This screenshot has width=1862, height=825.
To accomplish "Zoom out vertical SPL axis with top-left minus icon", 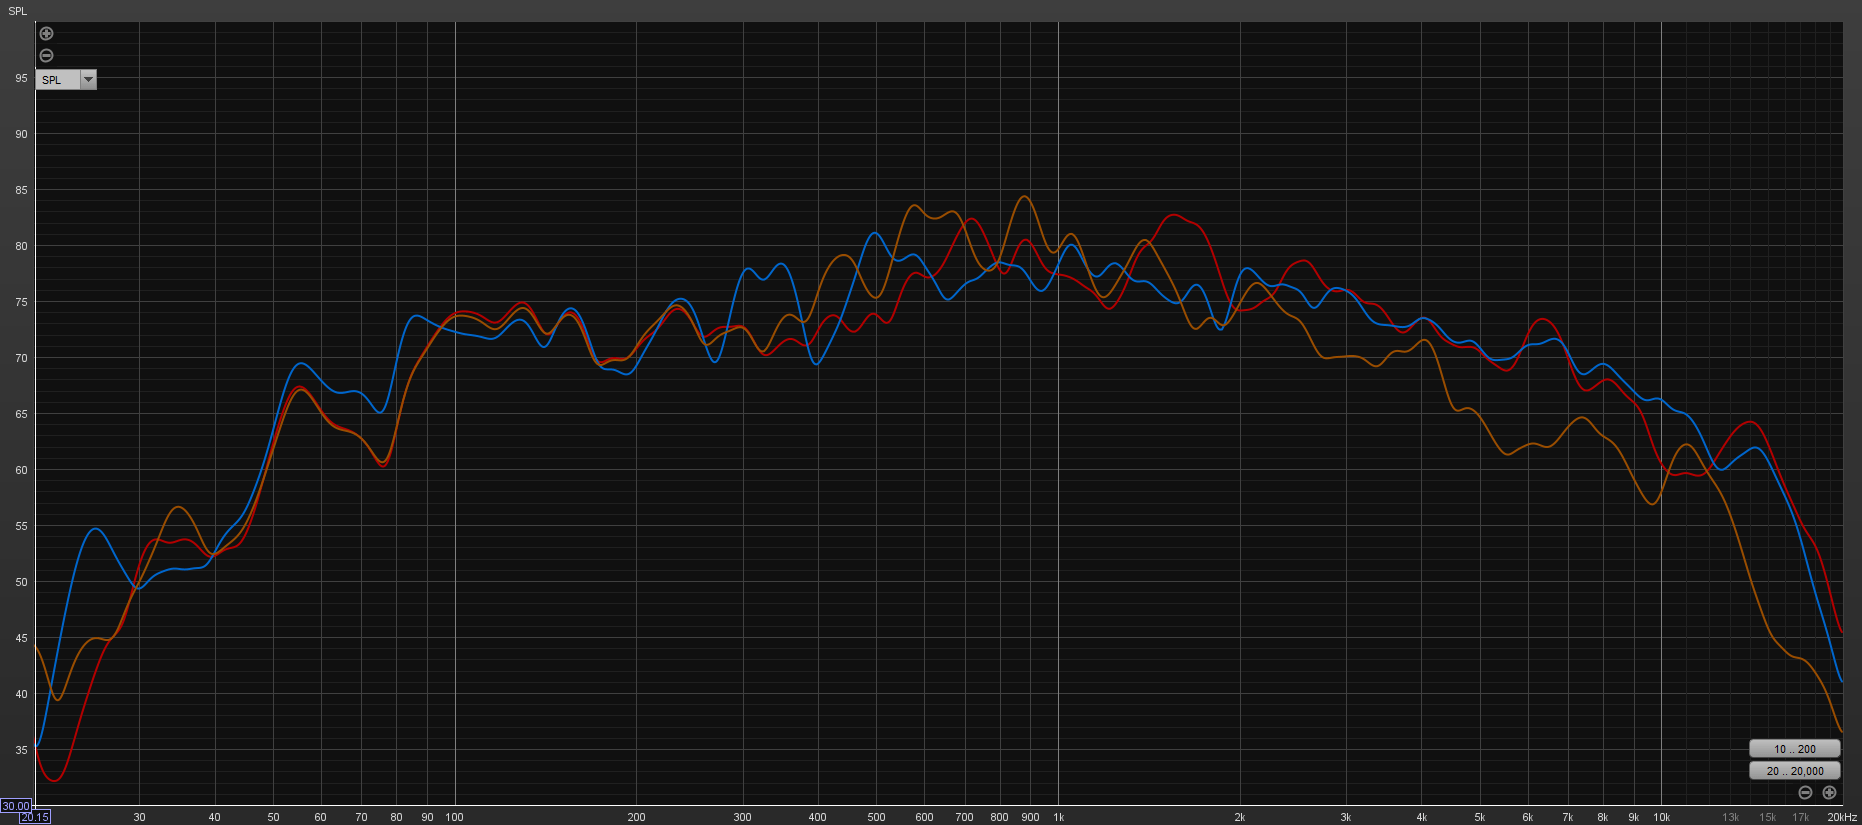I will (x=46, y=56).
